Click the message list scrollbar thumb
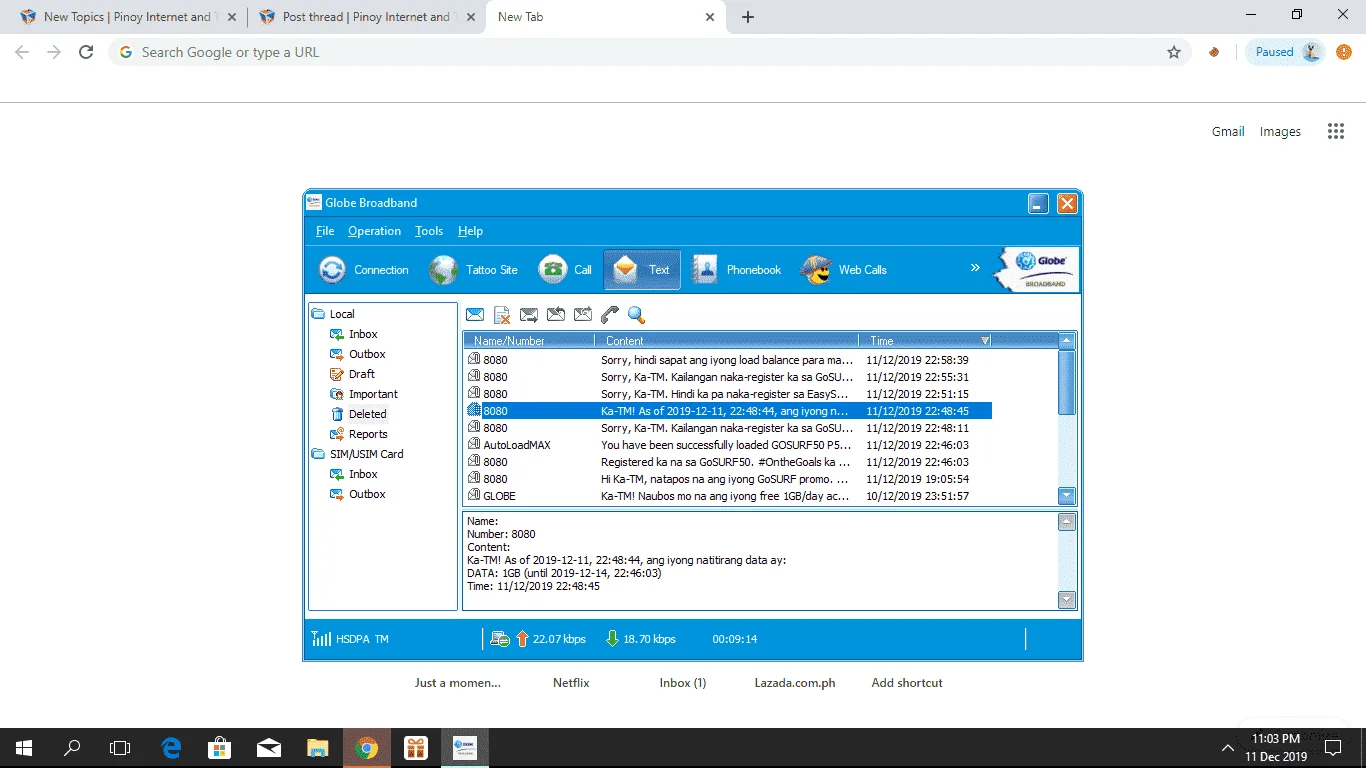 pos(1067,382)
